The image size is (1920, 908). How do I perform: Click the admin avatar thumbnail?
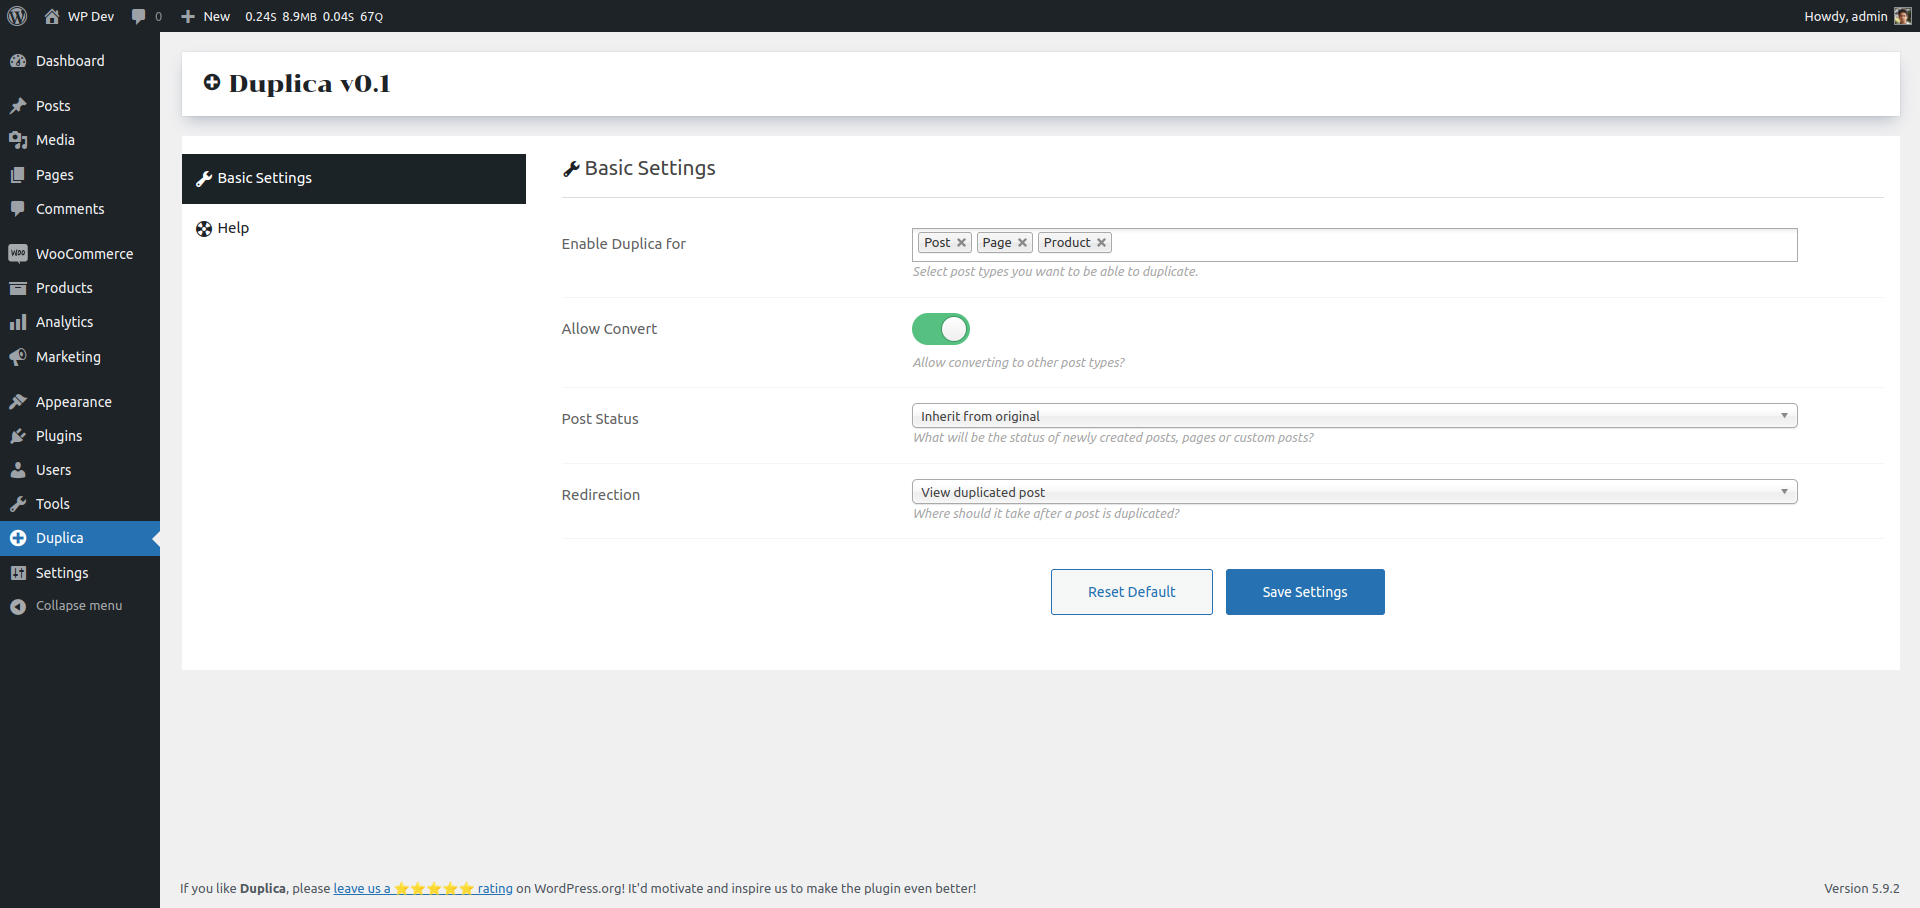(x=1903, y=16)
